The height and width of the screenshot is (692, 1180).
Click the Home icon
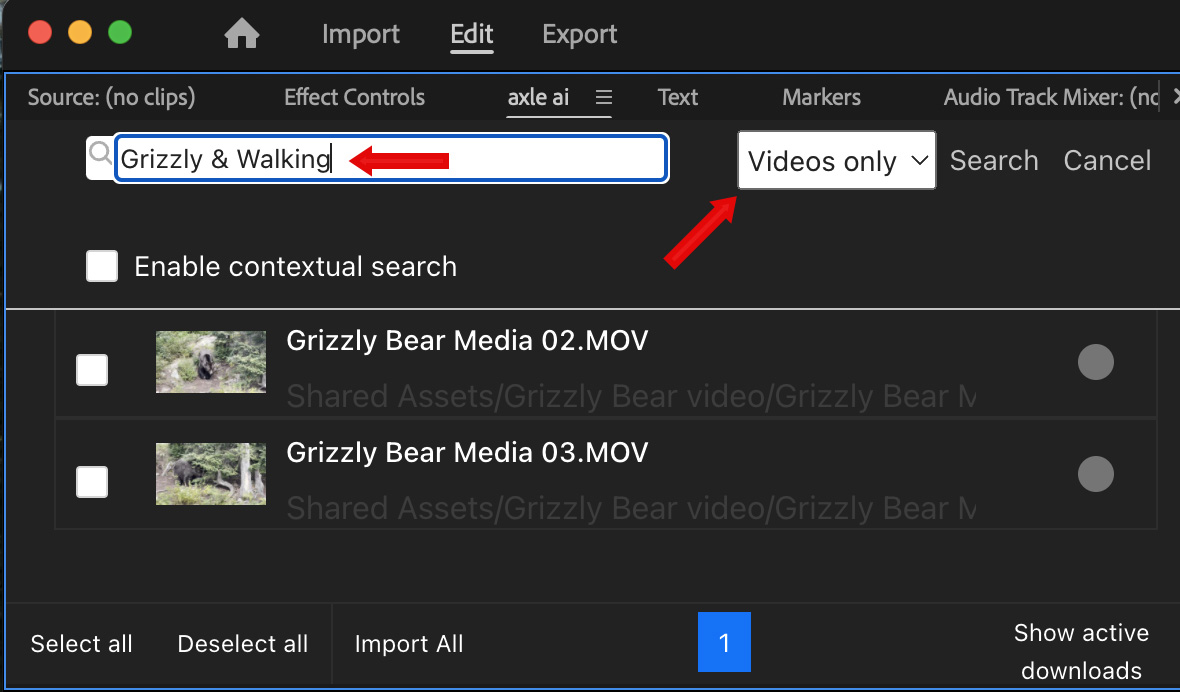[242, 35]
